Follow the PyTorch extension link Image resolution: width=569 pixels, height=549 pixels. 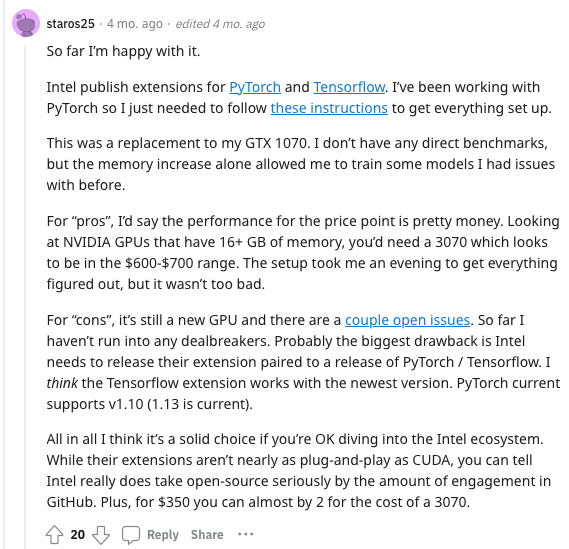point(255,87)
